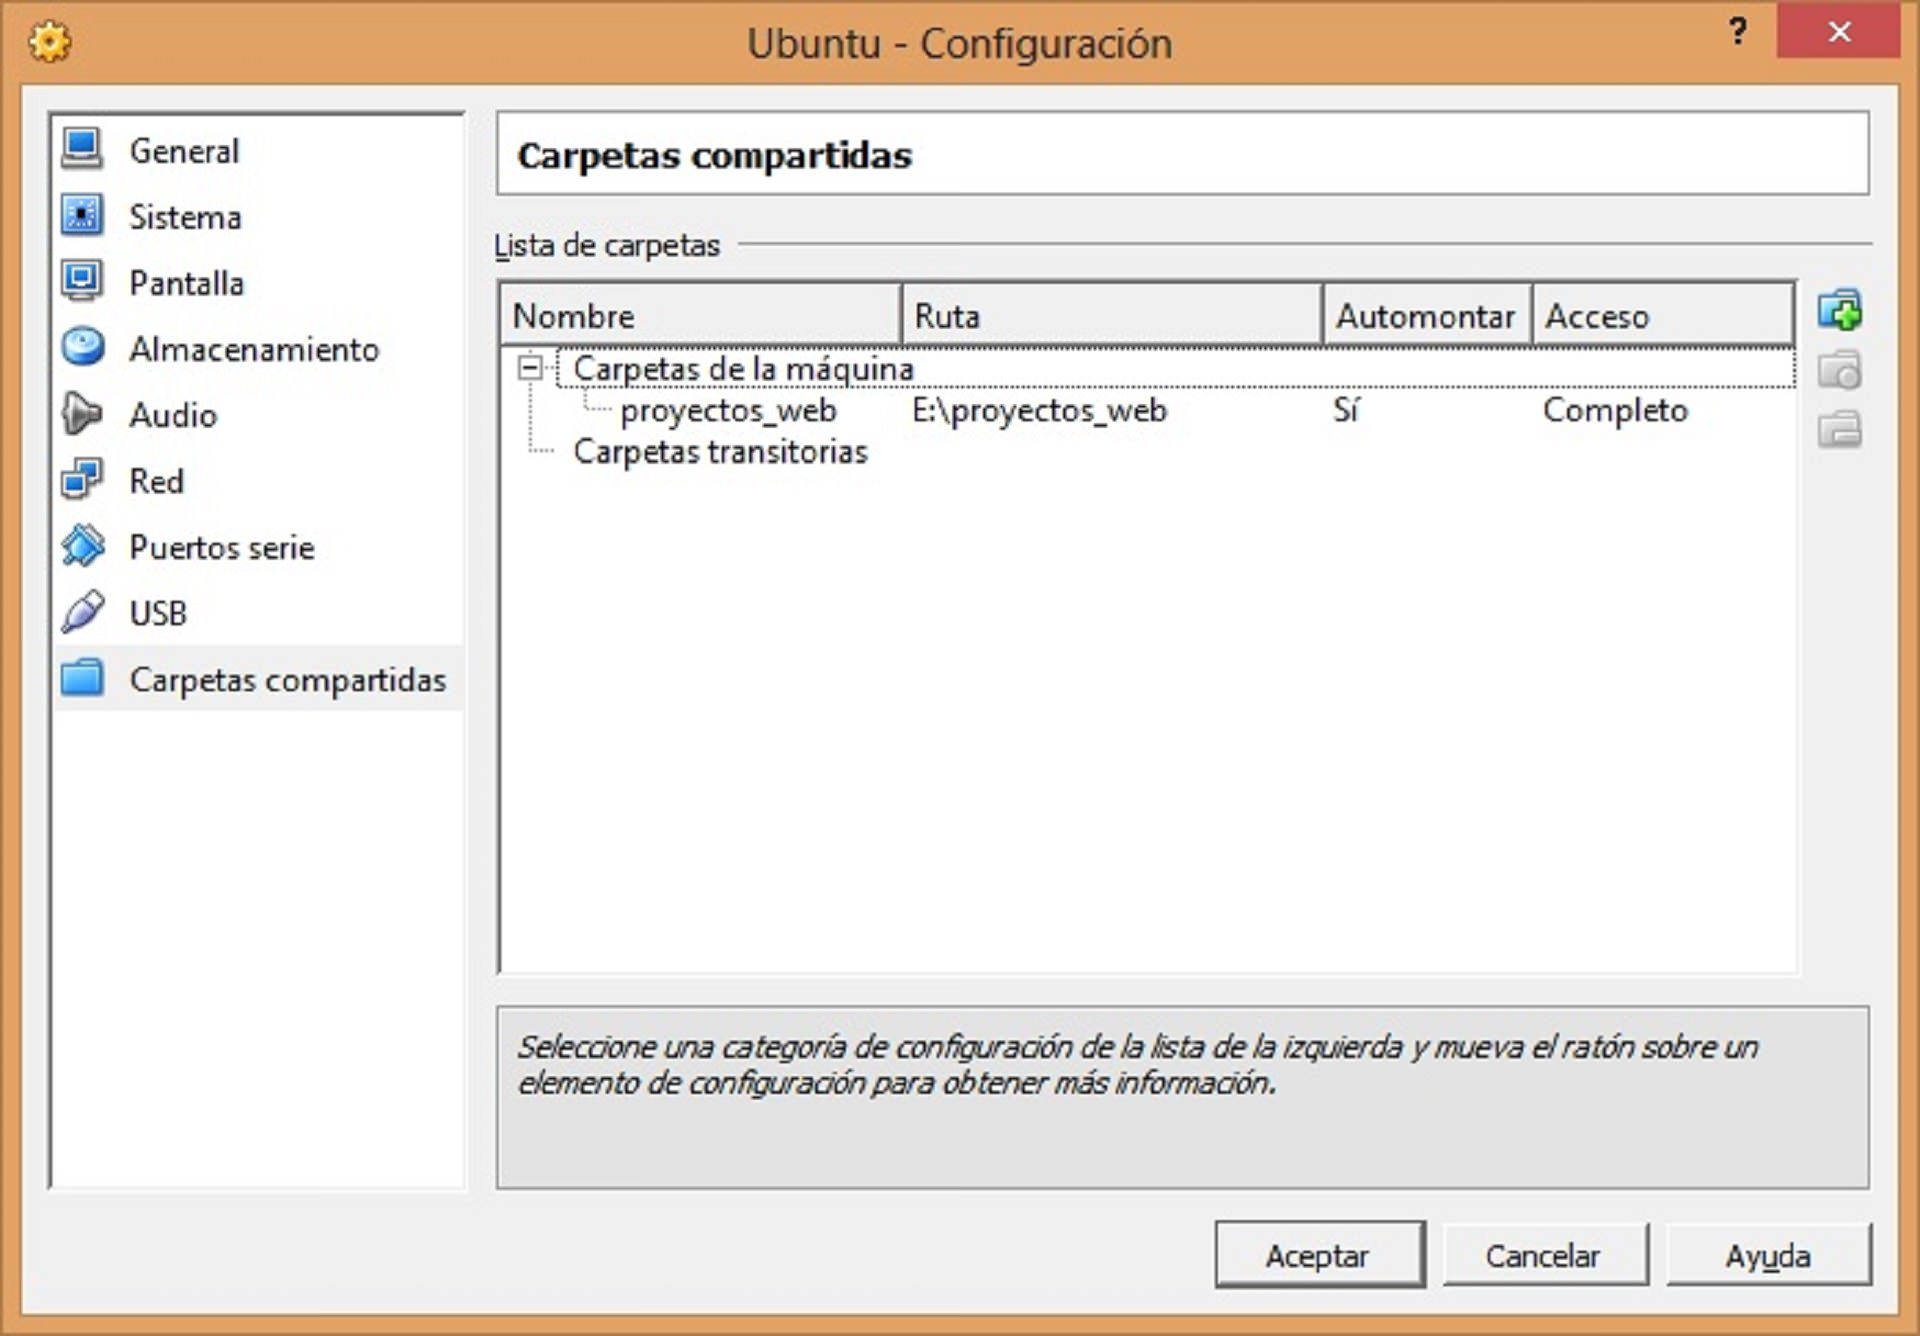Click the Almacenamiento disc icon

(81, 348)
